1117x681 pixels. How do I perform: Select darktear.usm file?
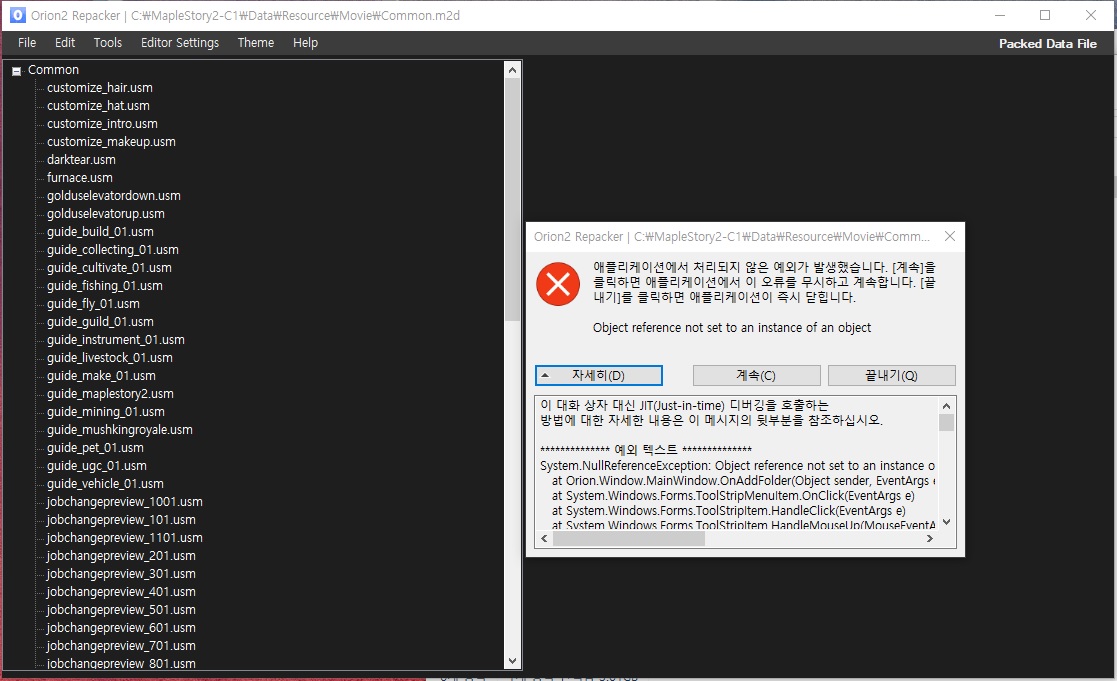[81, 160]
